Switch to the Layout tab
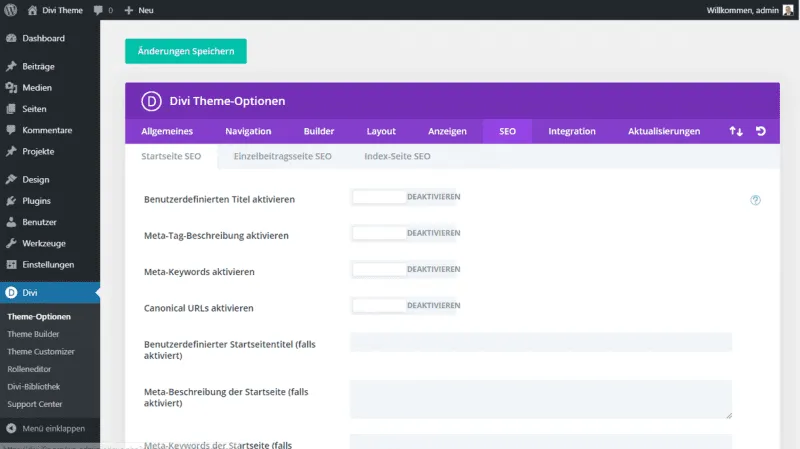The image size is (800, 449). pyautogui.click(x=381, y=131)
